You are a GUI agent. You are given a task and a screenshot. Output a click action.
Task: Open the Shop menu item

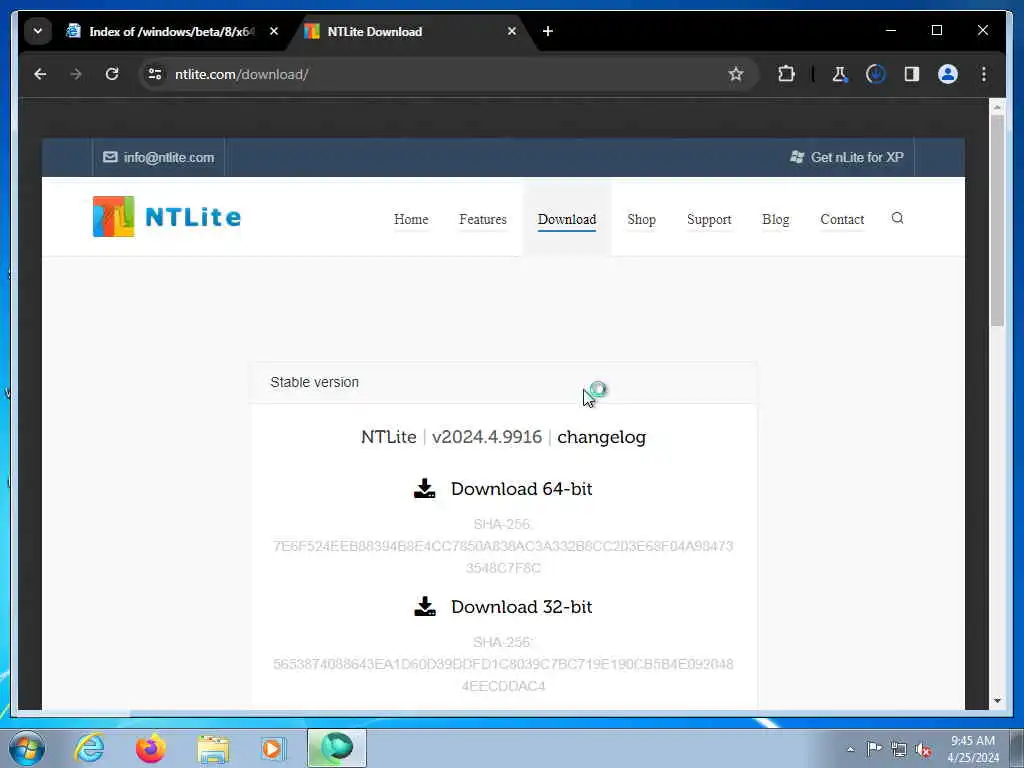tap(641, 219)
